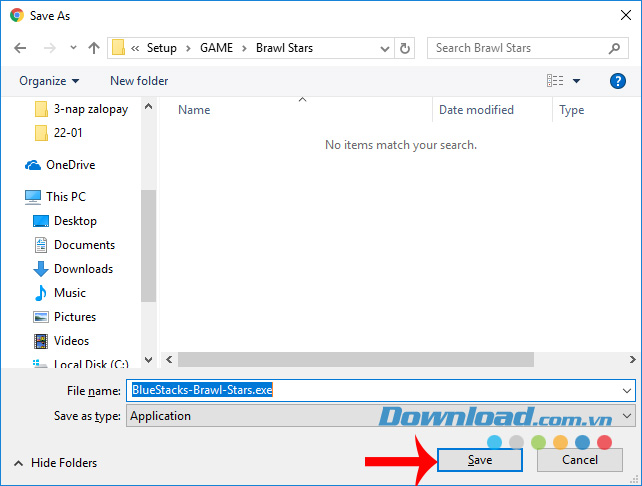This screenshot has width=642, height=486.
Task: Click the Search Brawl Stars field
Action: [520, 48]
